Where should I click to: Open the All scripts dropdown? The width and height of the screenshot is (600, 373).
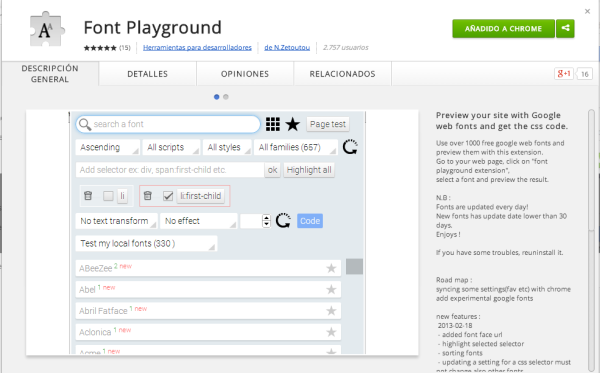171,147
